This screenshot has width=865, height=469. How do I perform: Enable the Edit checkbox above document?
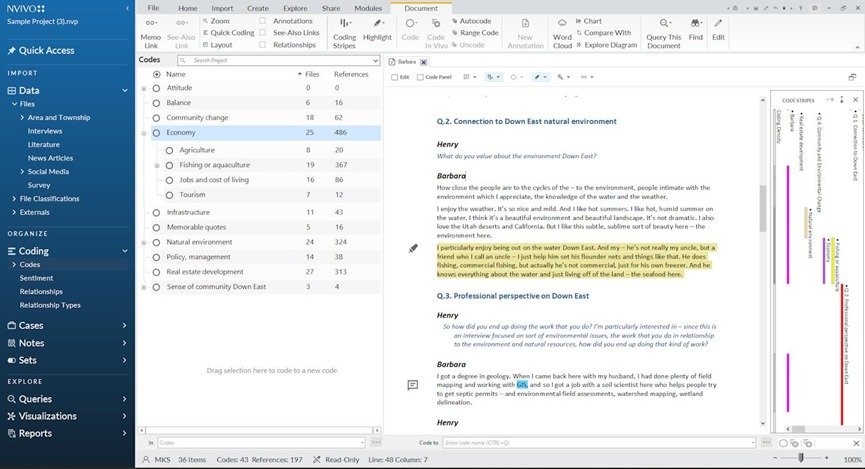(394, 77)
